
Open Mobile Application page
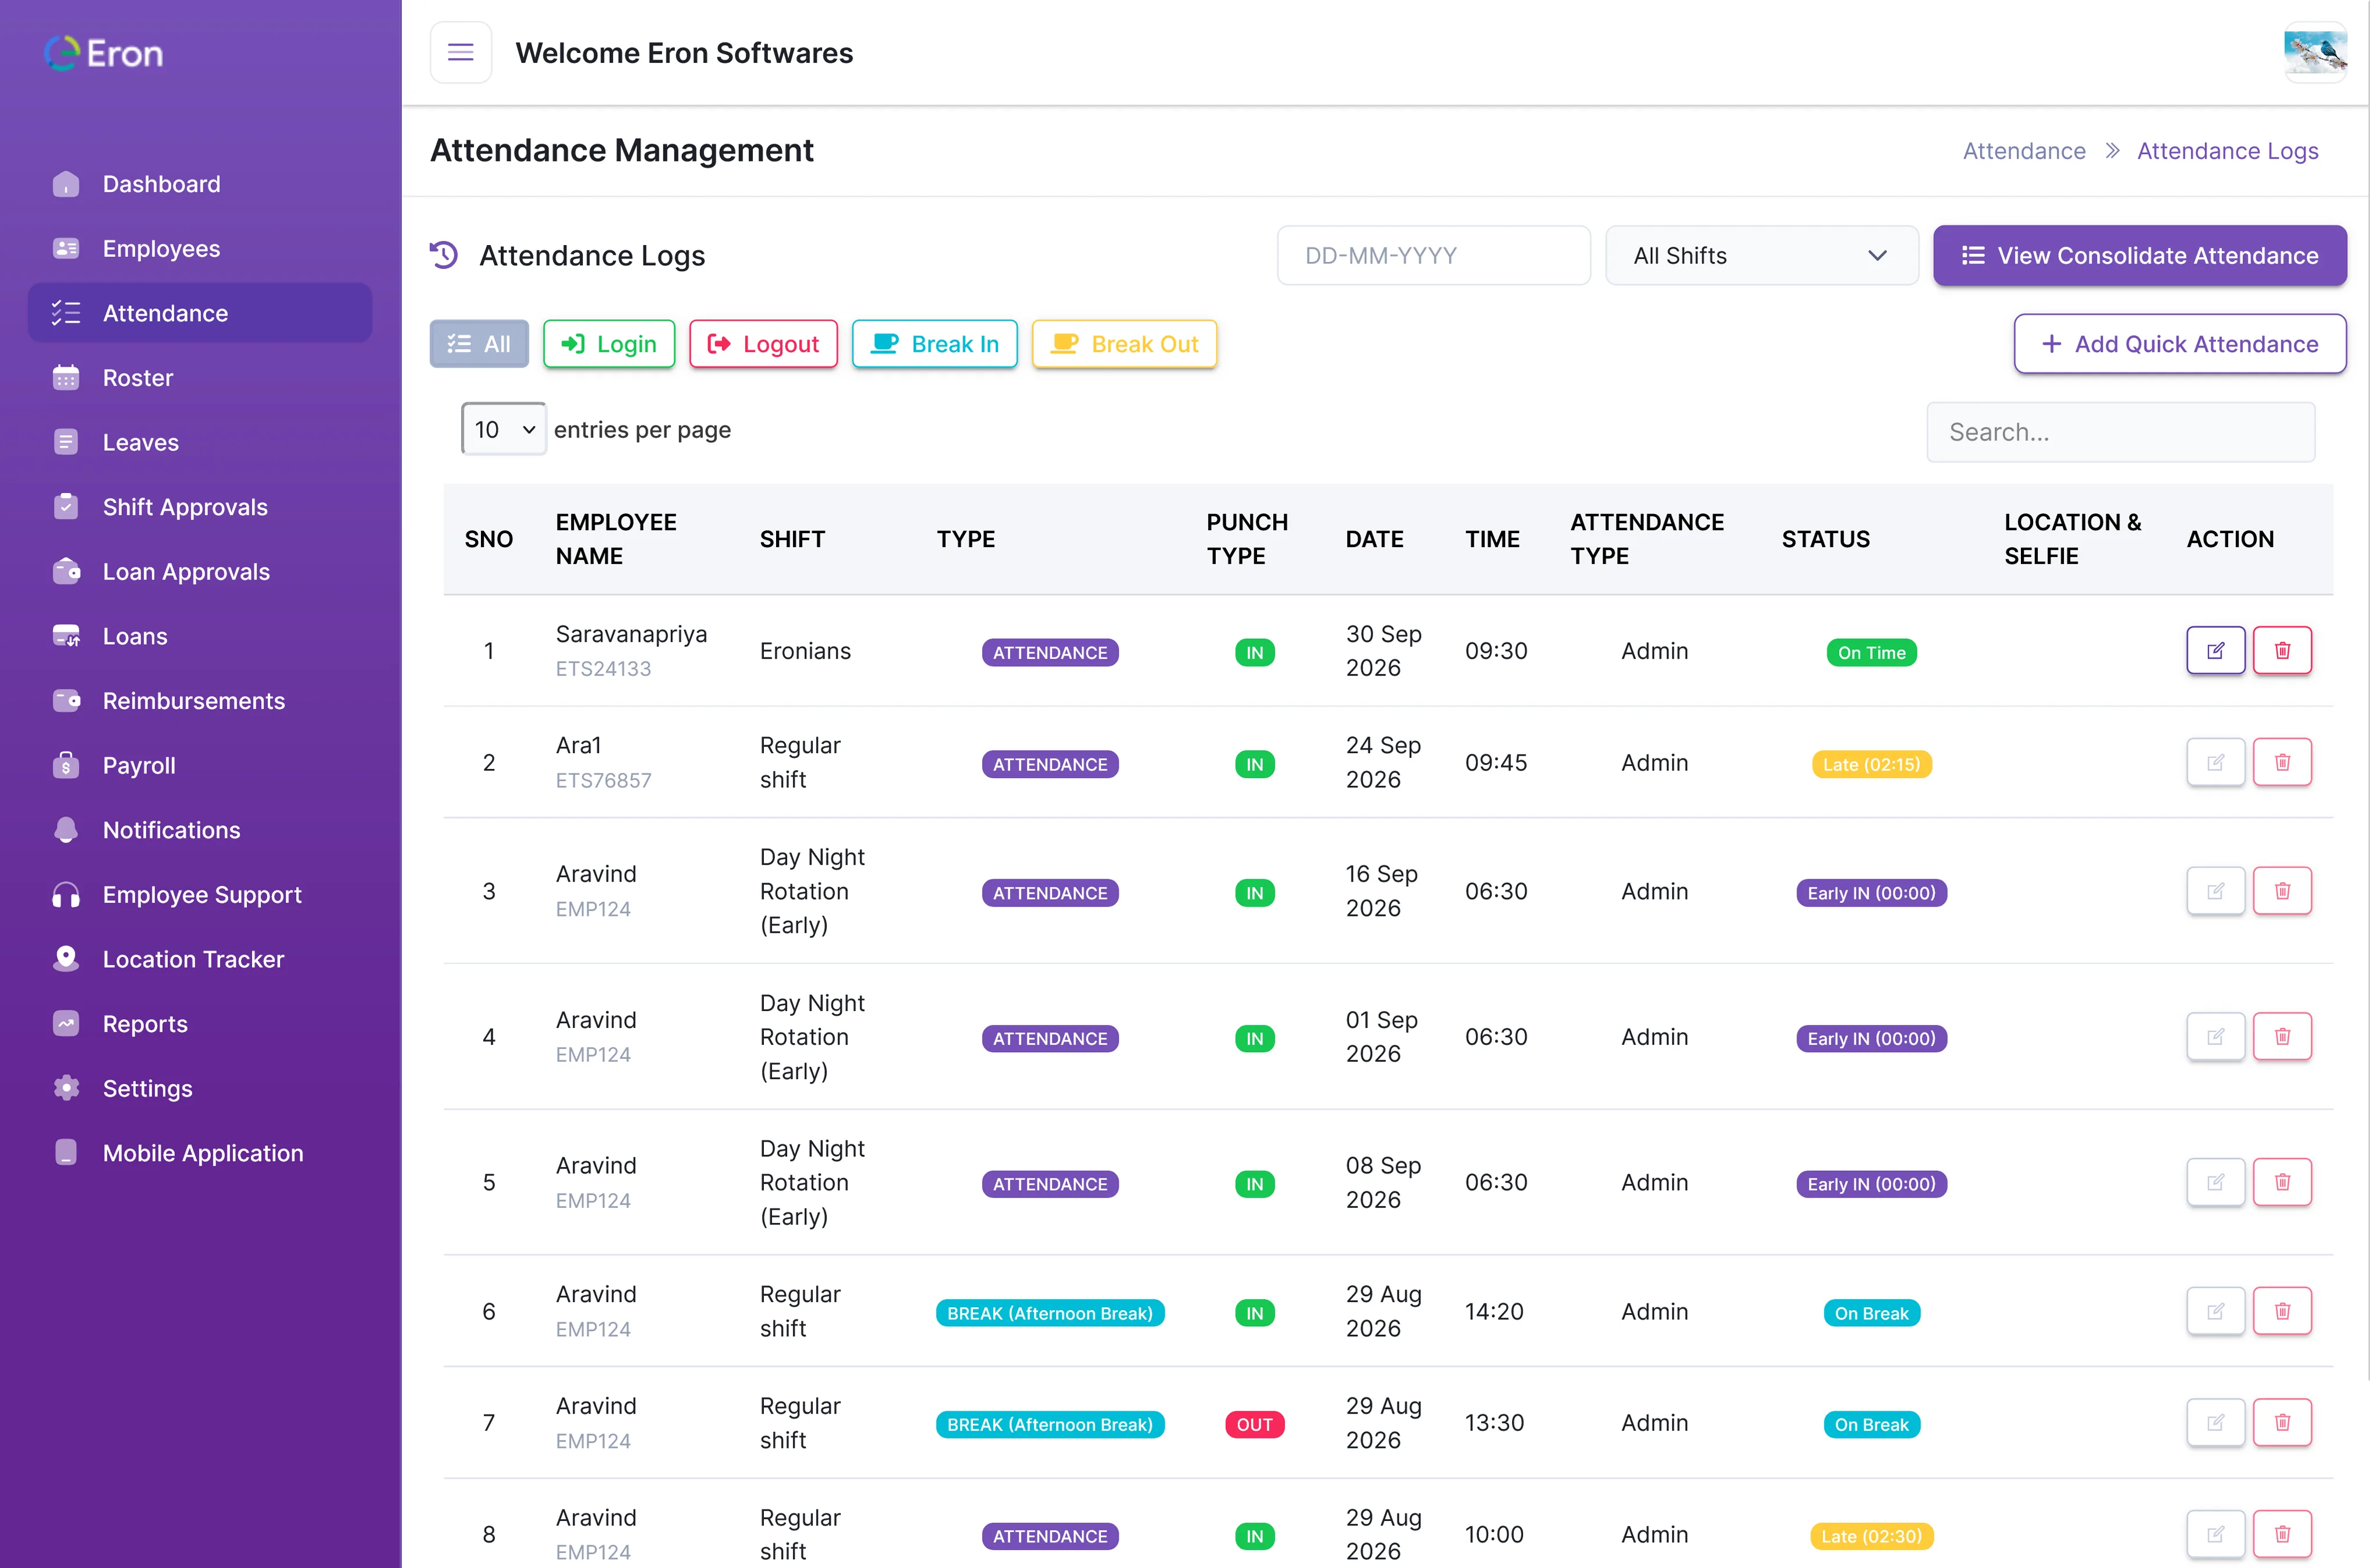click(x=200, y=1153)
